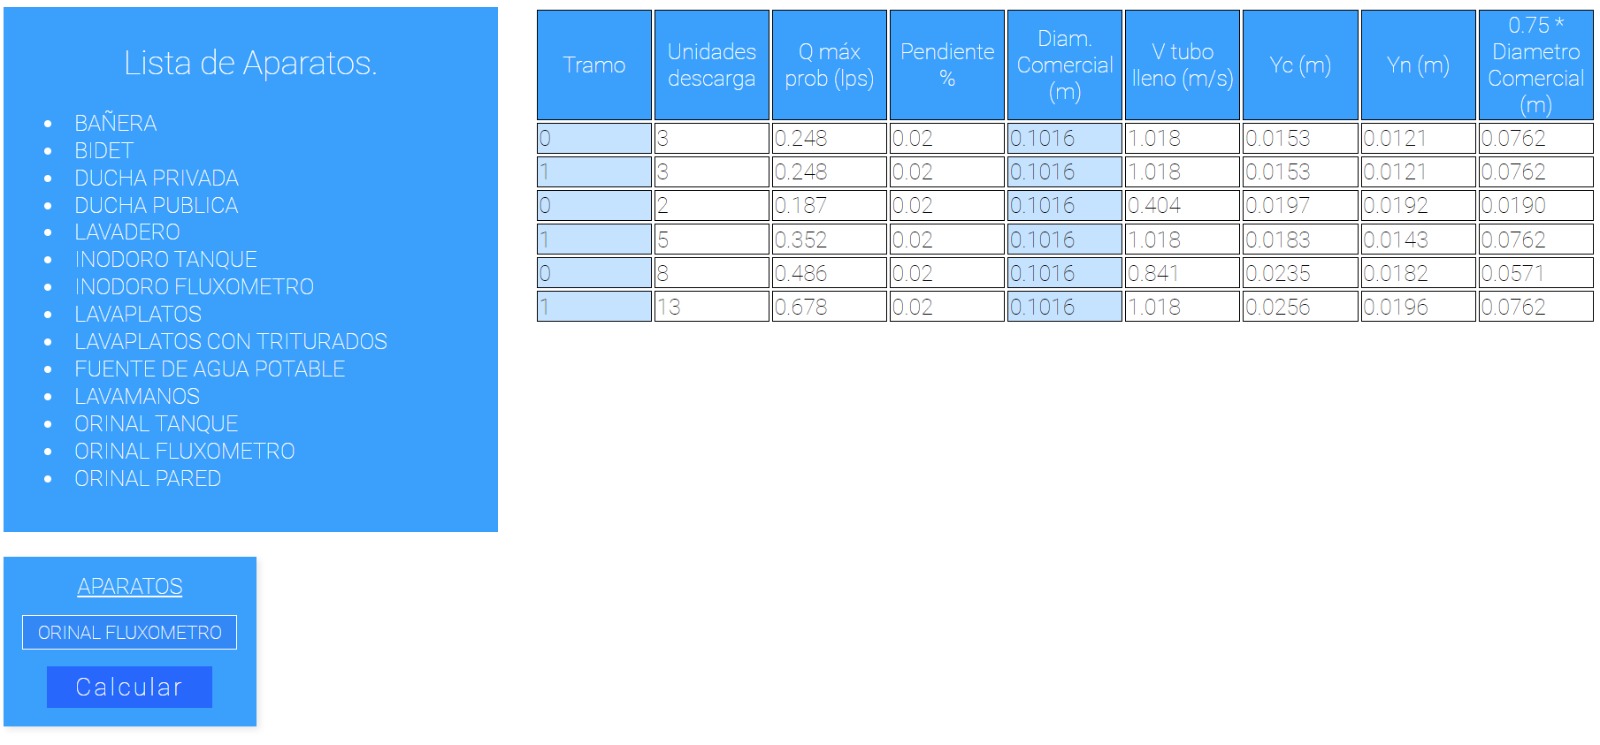The image size is (1600, 745).
Task: Click the Tramo column header
Action: [594, 65]
